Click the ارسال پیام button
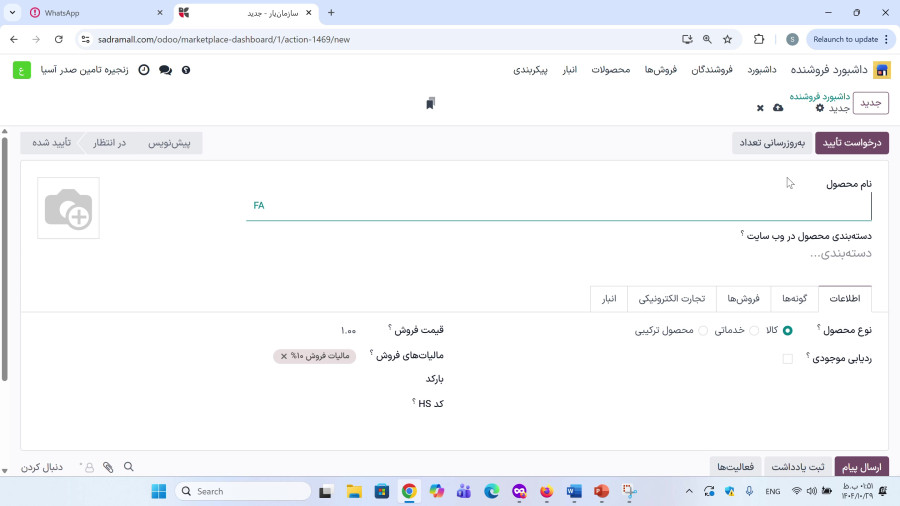The height and width of the screenshot is (506, 900). (860, 467)
